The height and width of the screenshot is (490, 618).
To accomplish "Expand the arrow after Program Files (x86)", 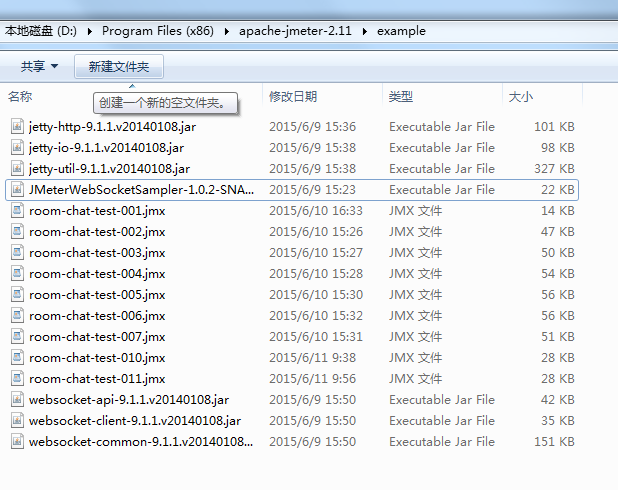I will click(227, 31).
